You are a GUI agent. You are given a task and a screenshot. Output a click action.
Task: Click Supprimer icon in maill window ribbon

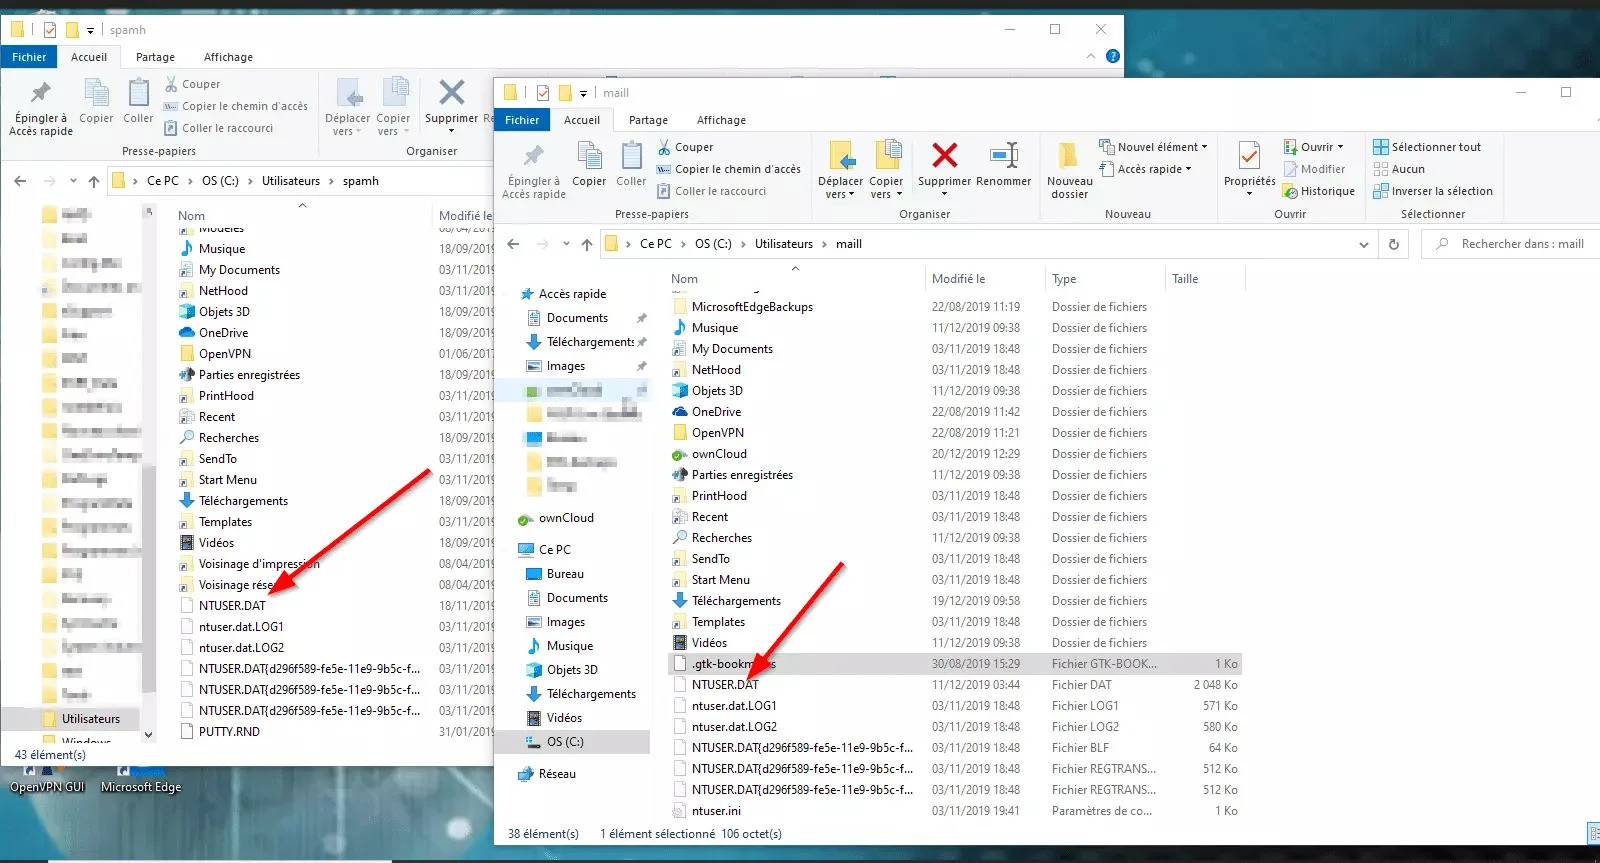click(x=944, y=156)
